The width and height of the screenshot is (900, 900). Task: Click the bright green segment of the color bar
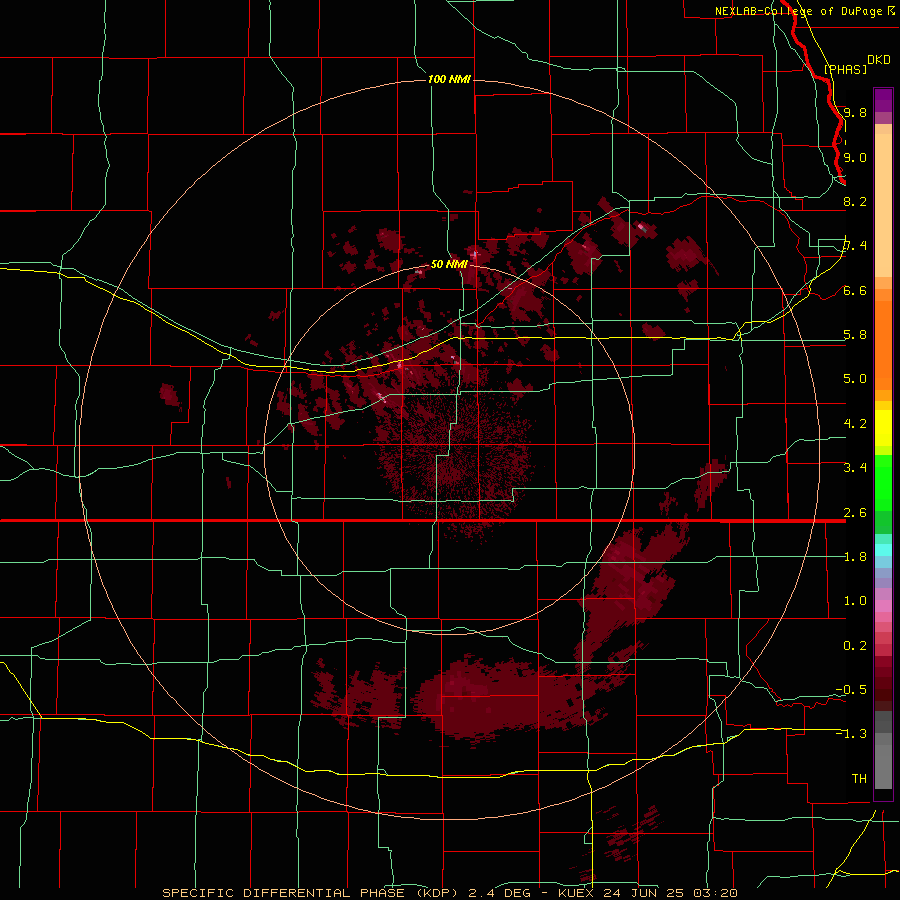pos(883,485)
